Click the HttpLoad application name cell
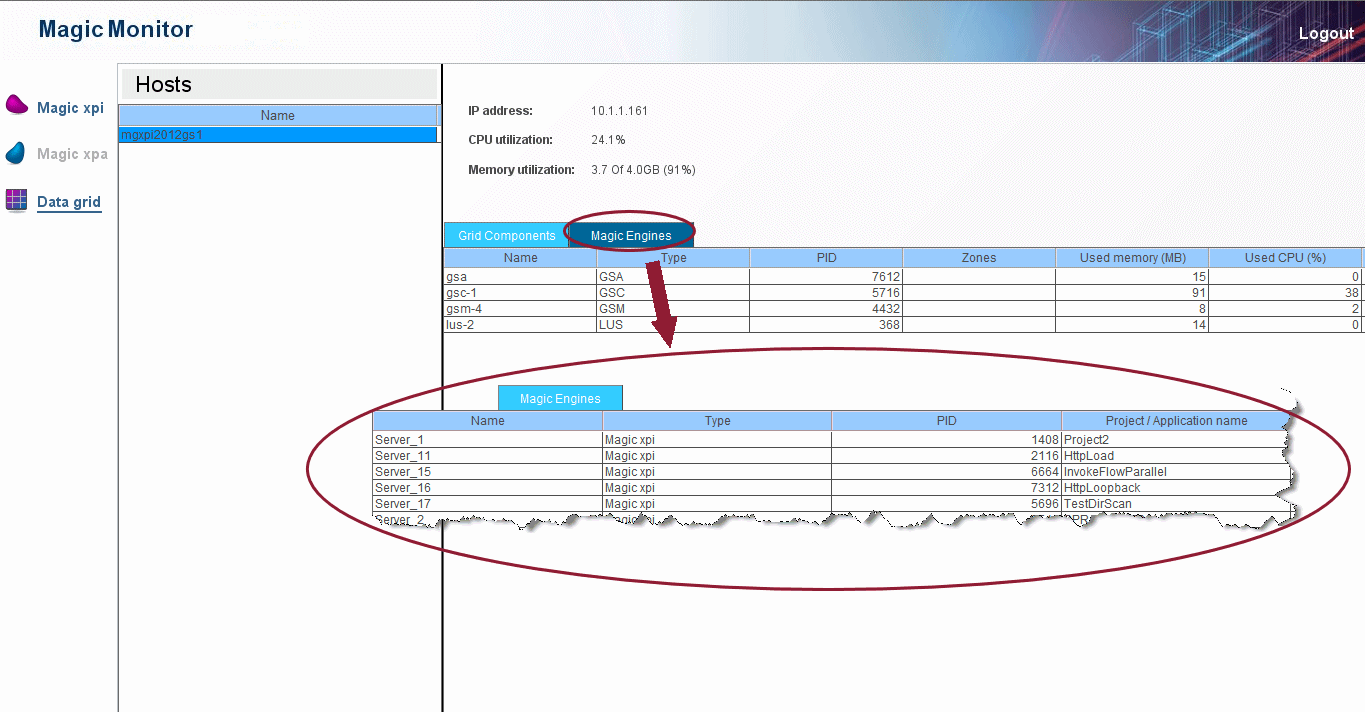 1176,455
